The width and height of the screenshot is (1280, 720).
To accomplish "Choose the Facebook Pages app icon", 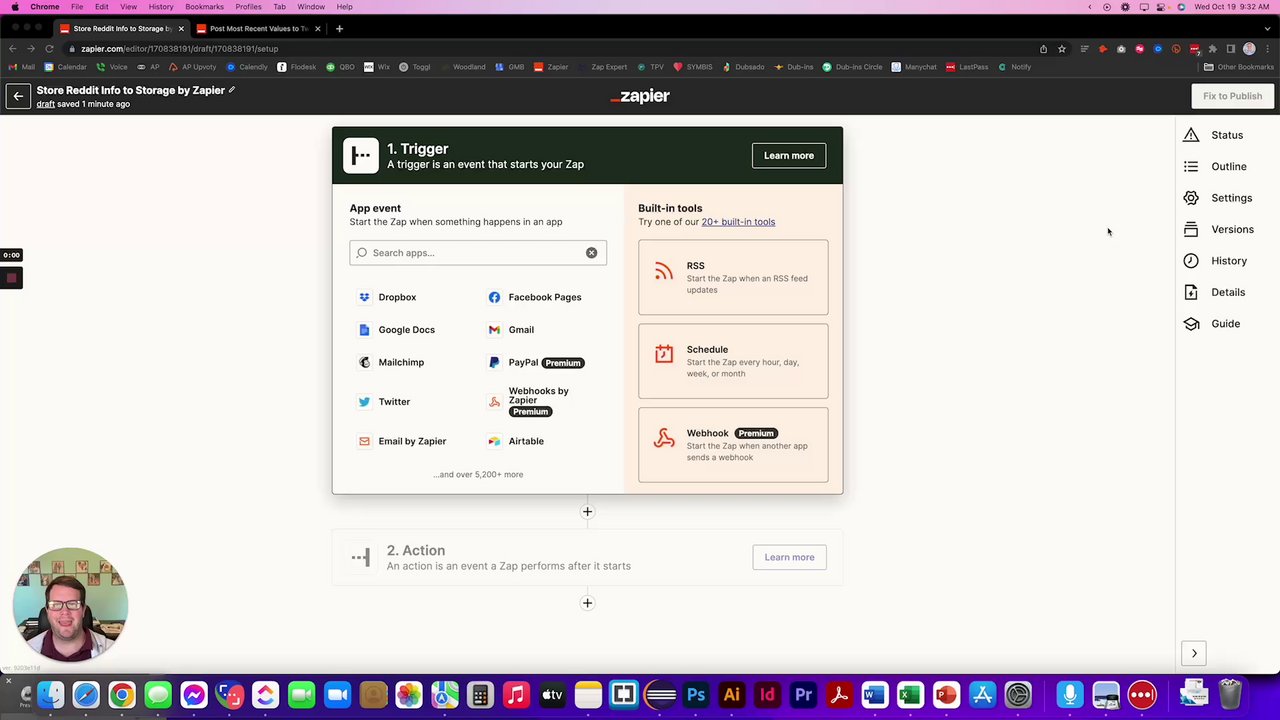I will [x=494, y=297].
